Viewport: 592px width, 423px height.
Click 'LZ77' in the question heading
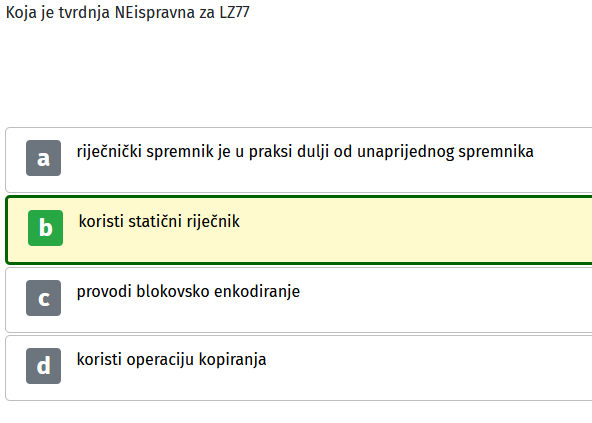pyautogui.click(x=234, y=12)
